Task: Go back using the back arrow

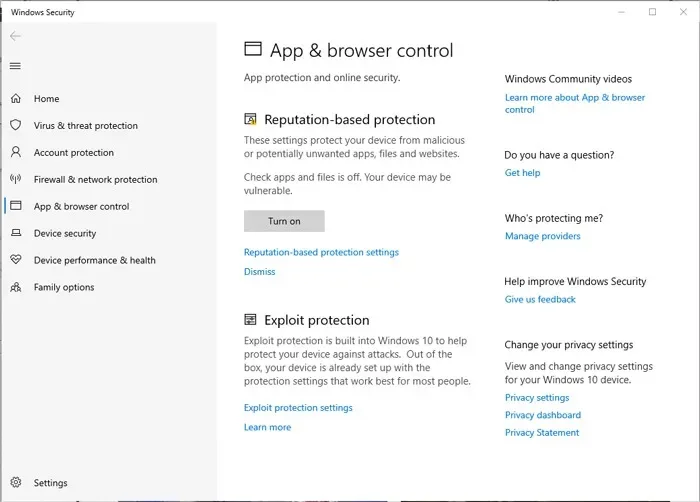Action: (15, 36)
